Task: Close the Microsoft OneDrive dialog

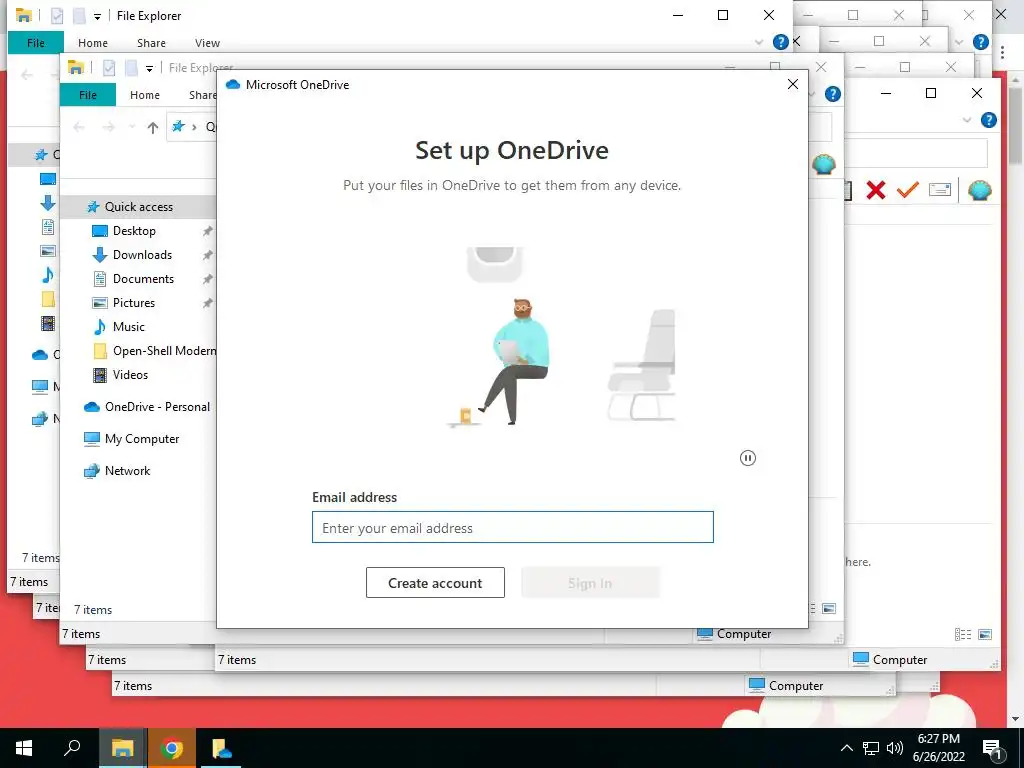Action: point(793,84)
